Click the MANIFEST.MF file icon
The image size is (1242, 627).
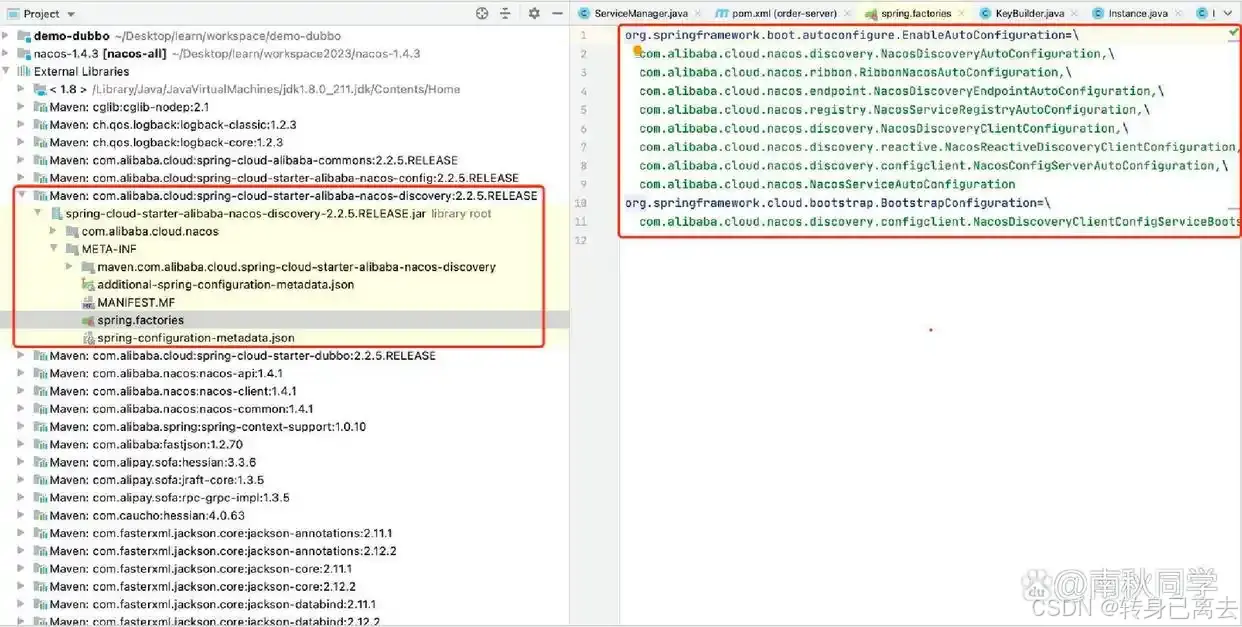coord(89,302)
